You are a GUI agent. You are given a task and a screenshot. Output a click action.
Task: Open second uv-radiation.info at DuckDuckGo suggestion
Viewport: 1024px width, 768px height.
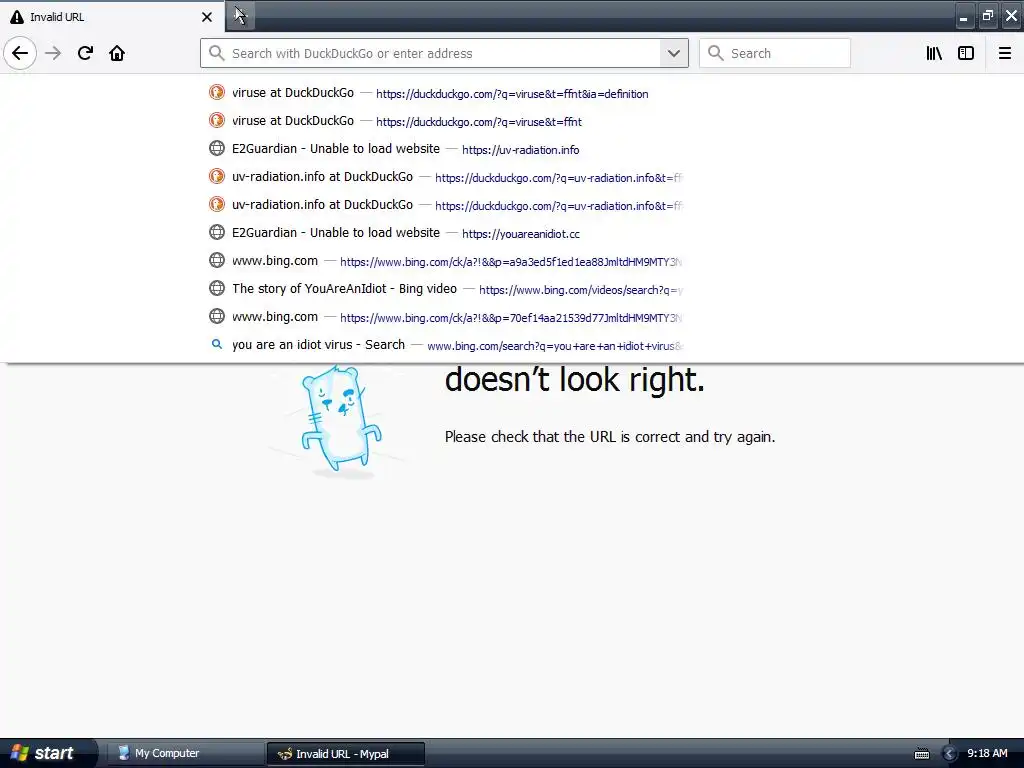click(x=445, y=205)
